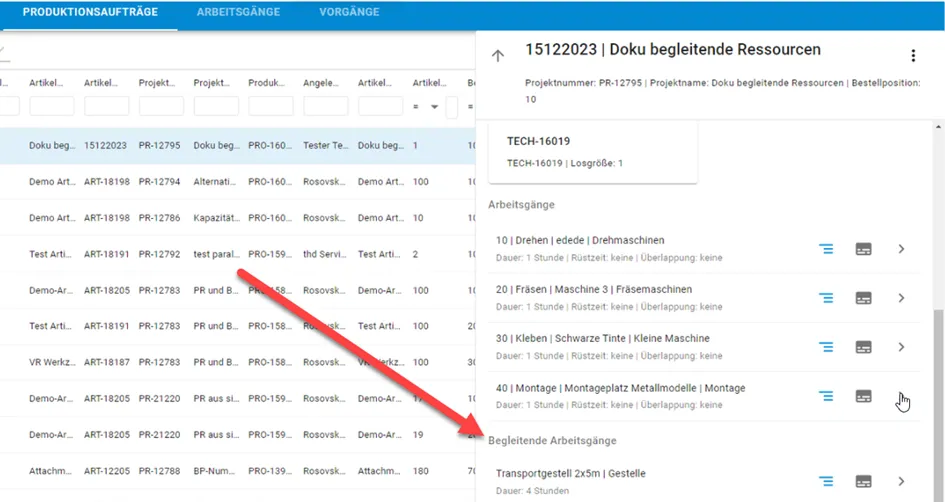945x502 pixels.
Task: Click cell 'Kapazität...'
Action: click(216, 218)
